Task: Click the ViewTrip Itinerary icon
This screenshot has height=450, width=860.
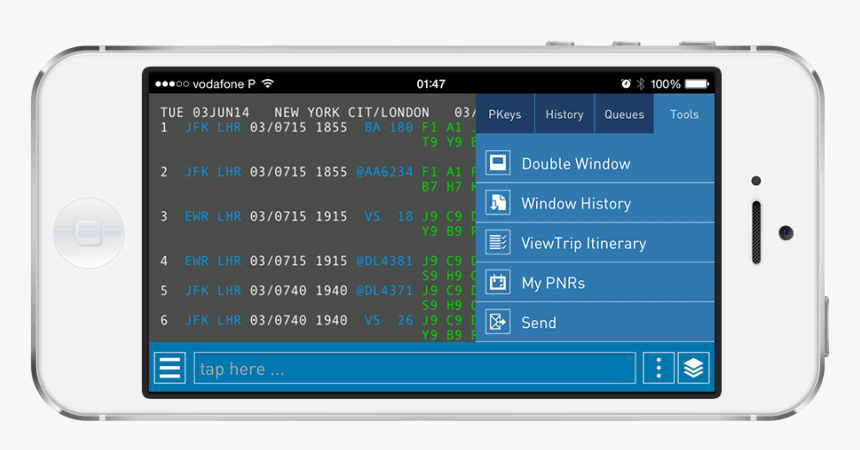Action: pyautogui.click(x=498, y=242)
